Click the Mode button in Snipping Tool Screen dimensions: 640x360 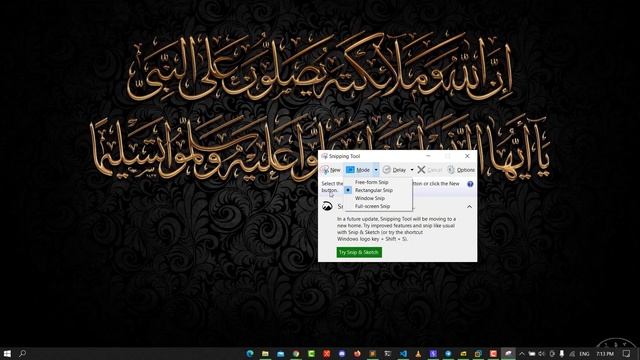tap(358, 170)
